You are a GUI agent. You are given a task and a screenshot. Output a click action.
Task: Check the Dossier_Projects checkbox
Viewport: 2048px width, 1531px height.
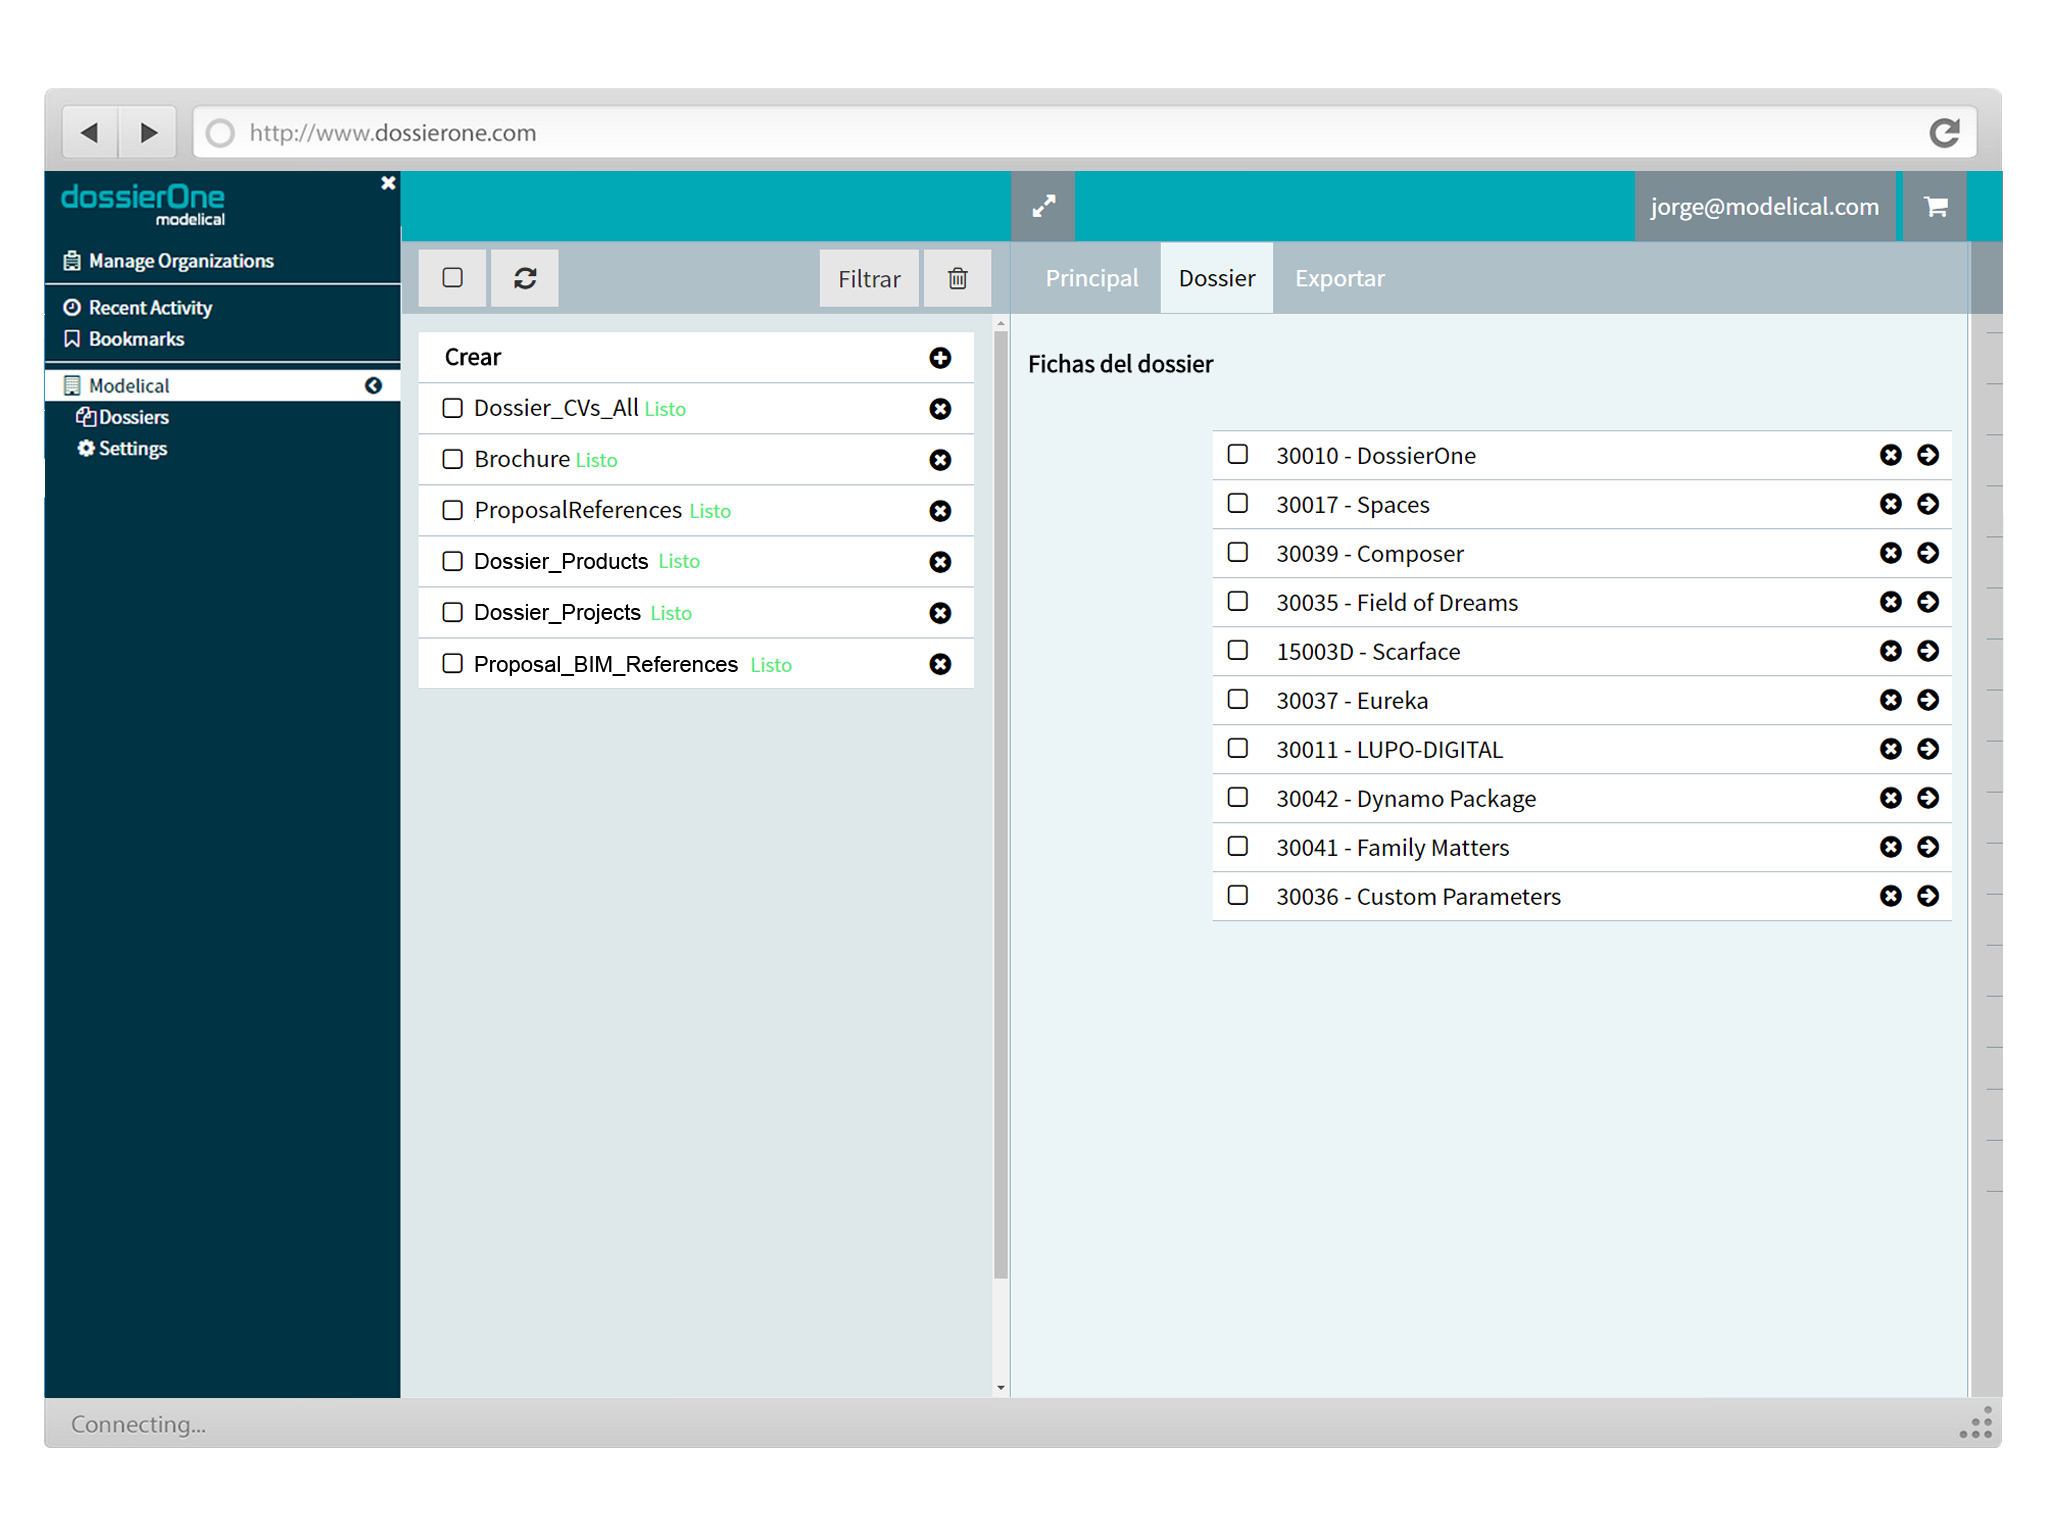(x=453, y=612)
